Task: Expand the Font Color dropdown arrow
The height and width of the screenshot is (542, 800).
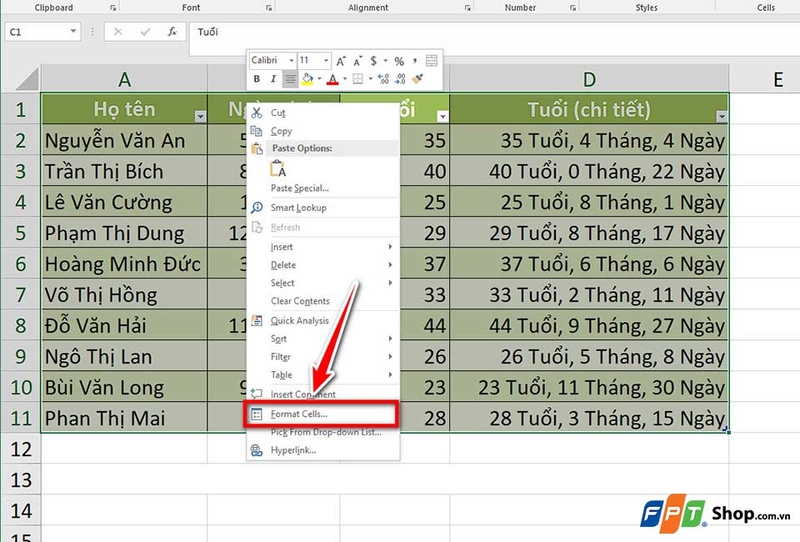Action: pyautogui.click(x=345, y=79)
